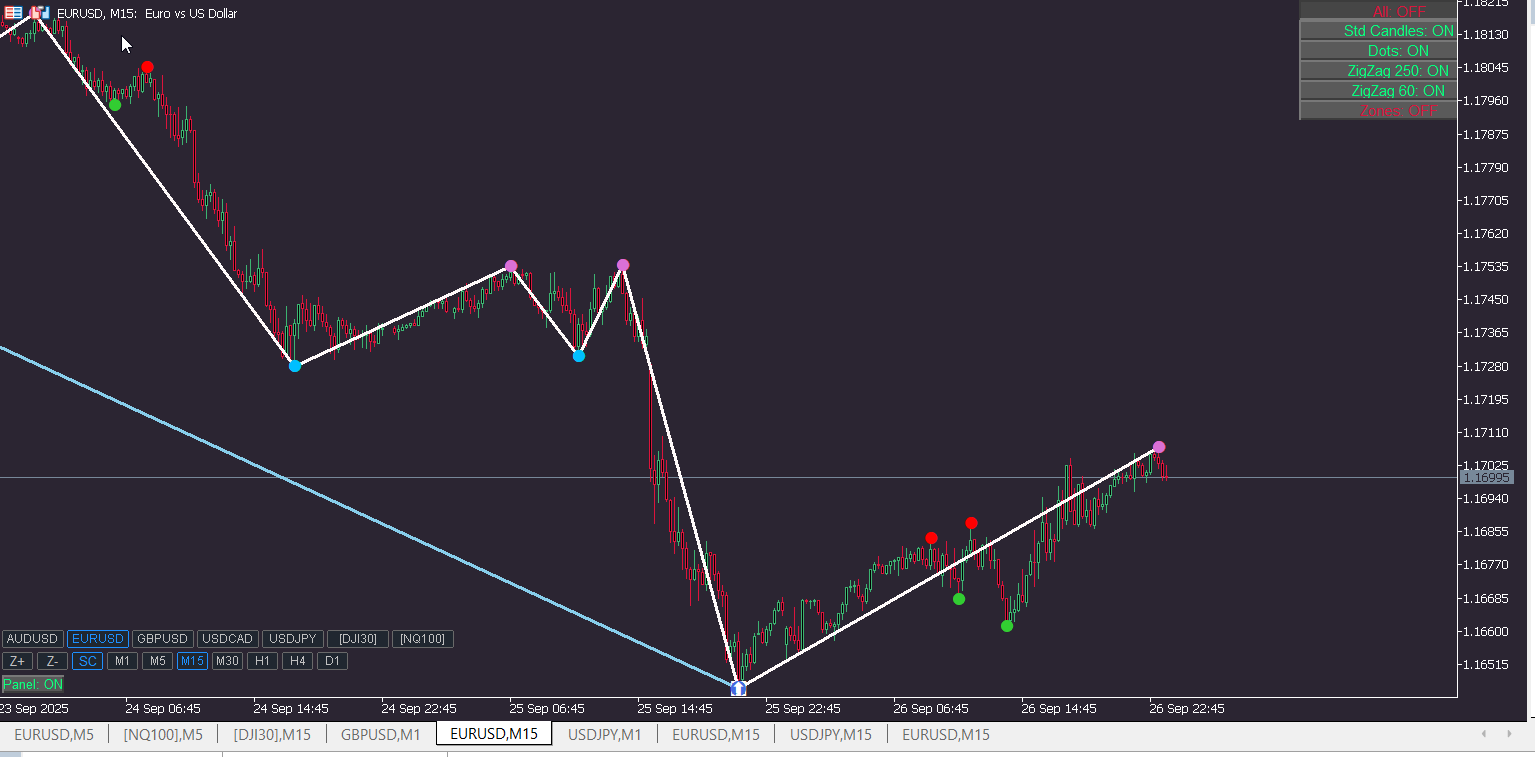Select the pink dot at the latest high
The image size is (1535, 757).
(x=1158, y=447)
